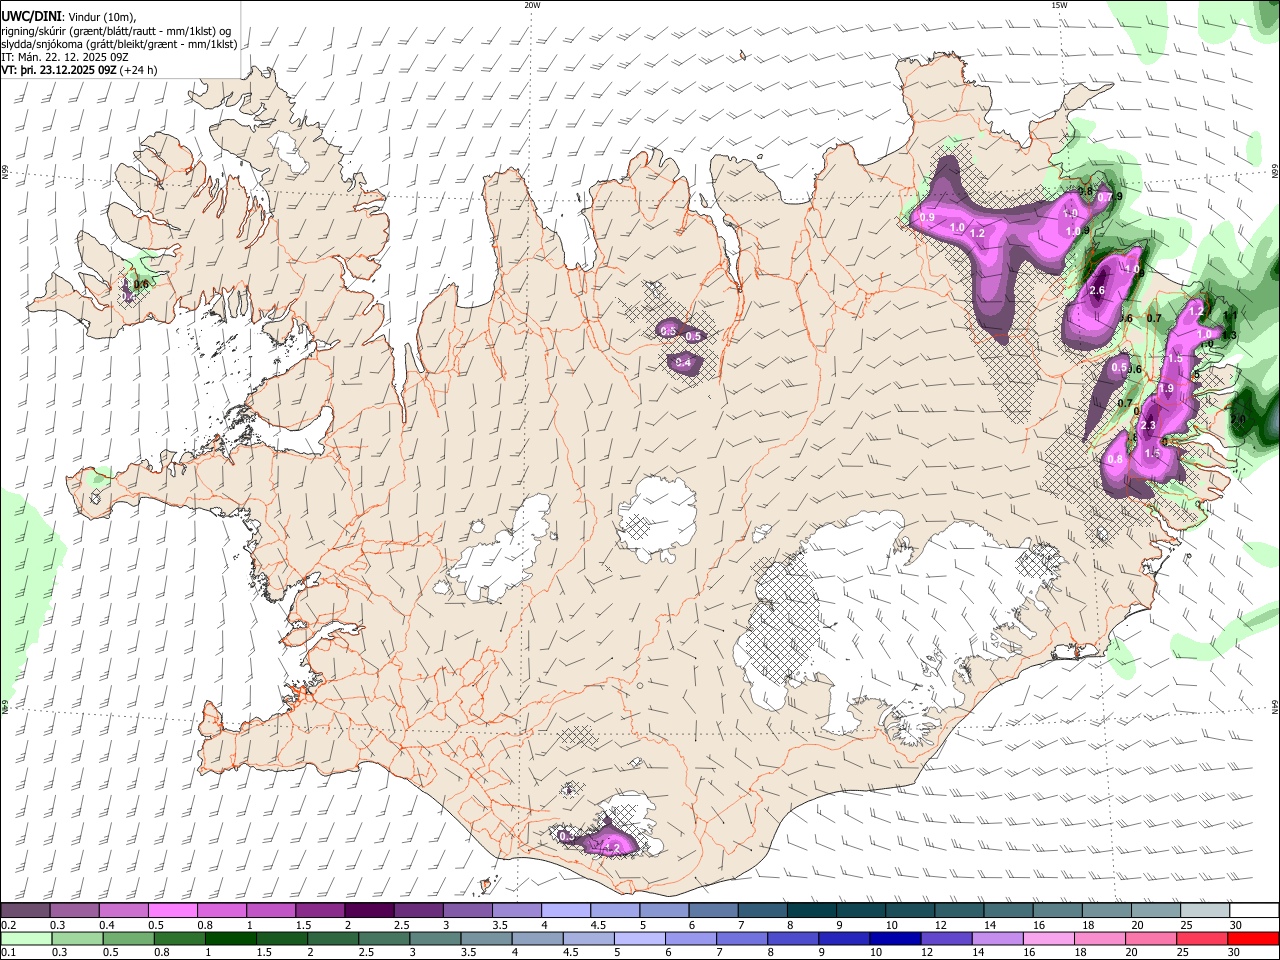Click the UWC/DINI title text
The height and width of the screenshot is (960, 1280).
click(x=31, y=16)
